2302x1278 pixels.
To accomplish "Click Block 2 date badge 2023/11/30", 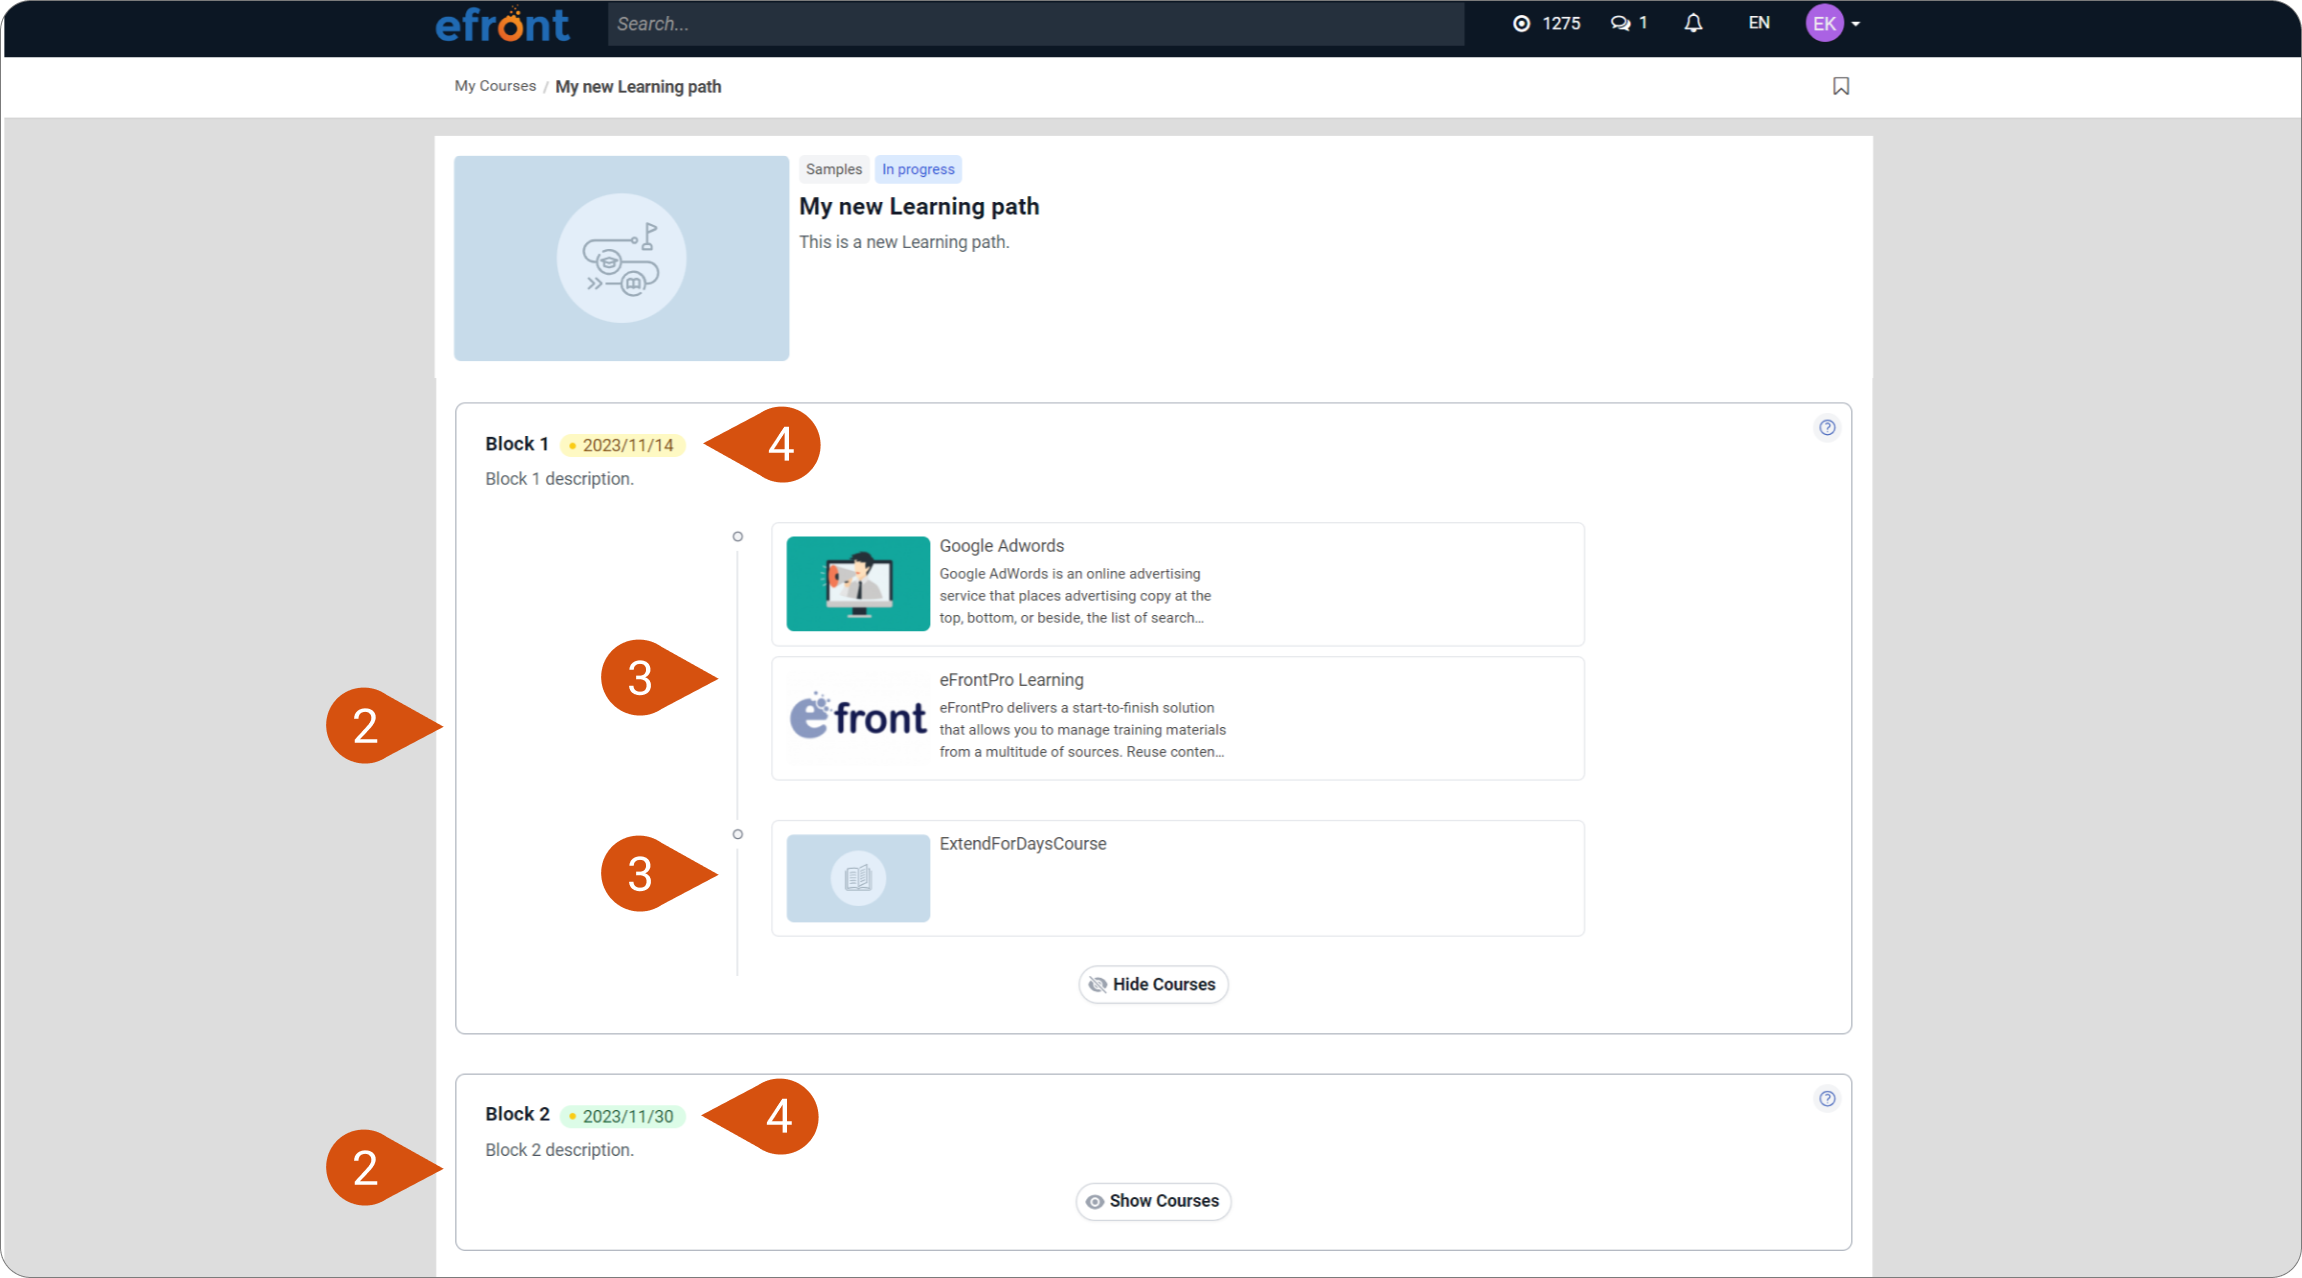I will [x=622, y=1116].
